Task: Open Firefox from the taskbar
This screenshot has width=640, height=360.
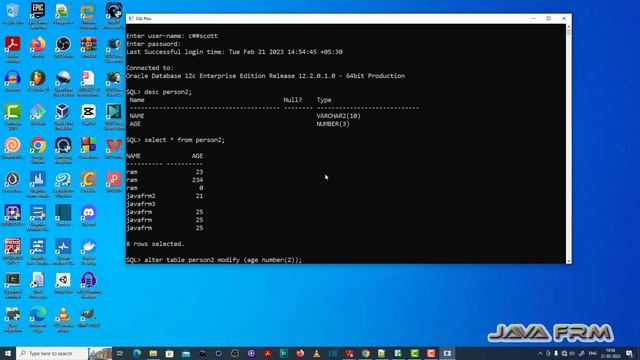Action: click(300, 353)
